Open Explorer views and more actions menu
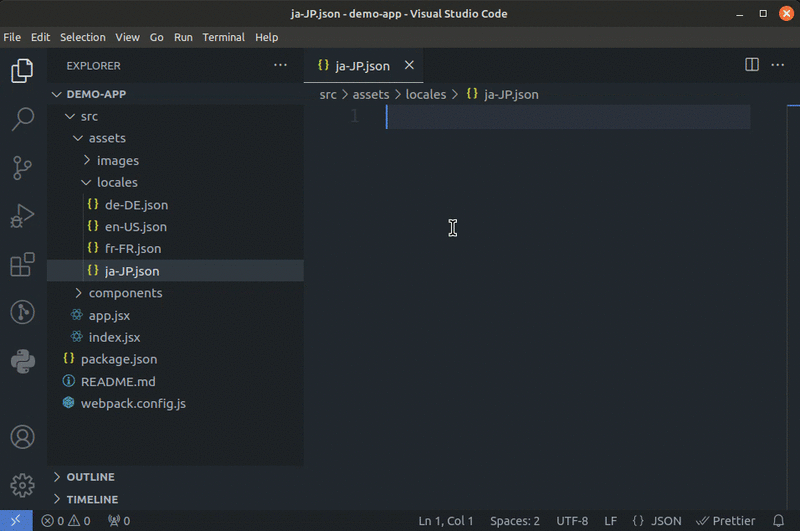The width and height of the screenshot is (800, 531). 280,65
